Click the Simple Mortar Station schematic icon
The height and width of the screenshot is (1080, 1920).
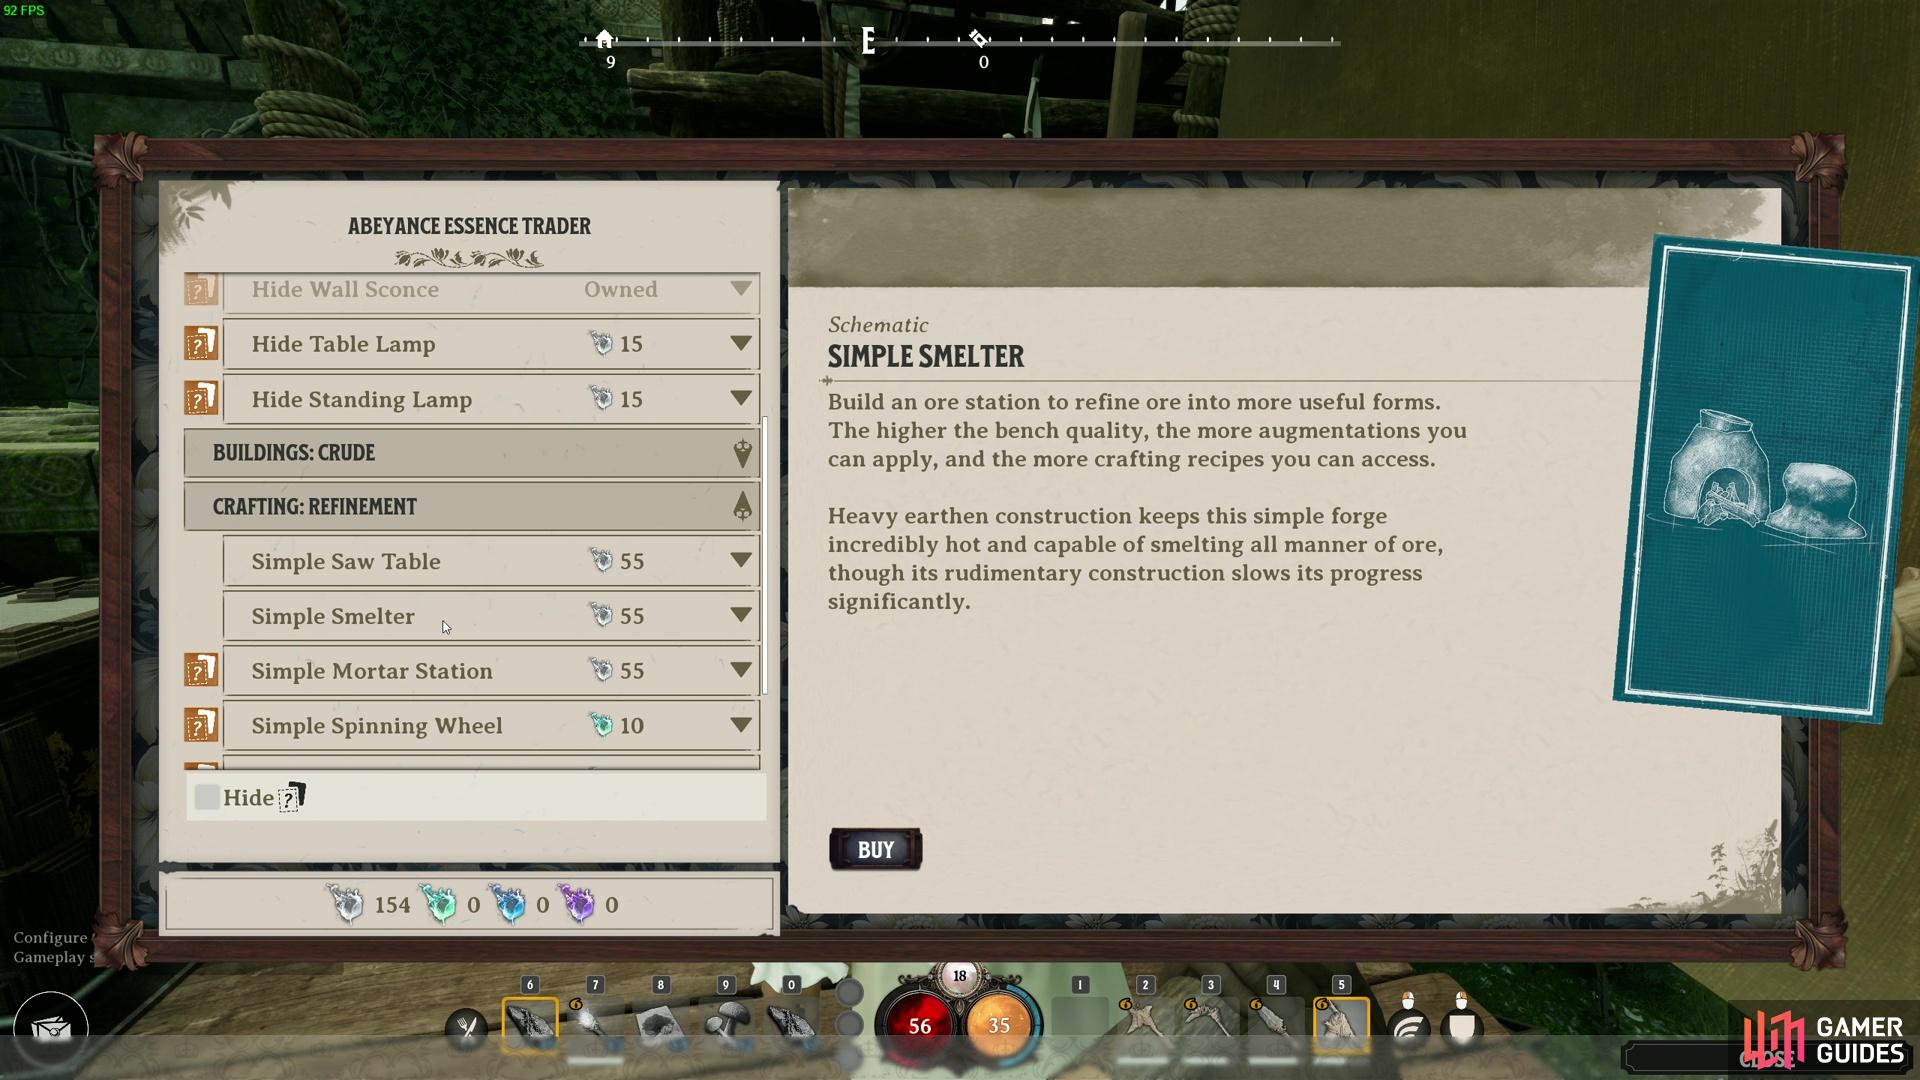pyautogui.click(x=202, y=670)
